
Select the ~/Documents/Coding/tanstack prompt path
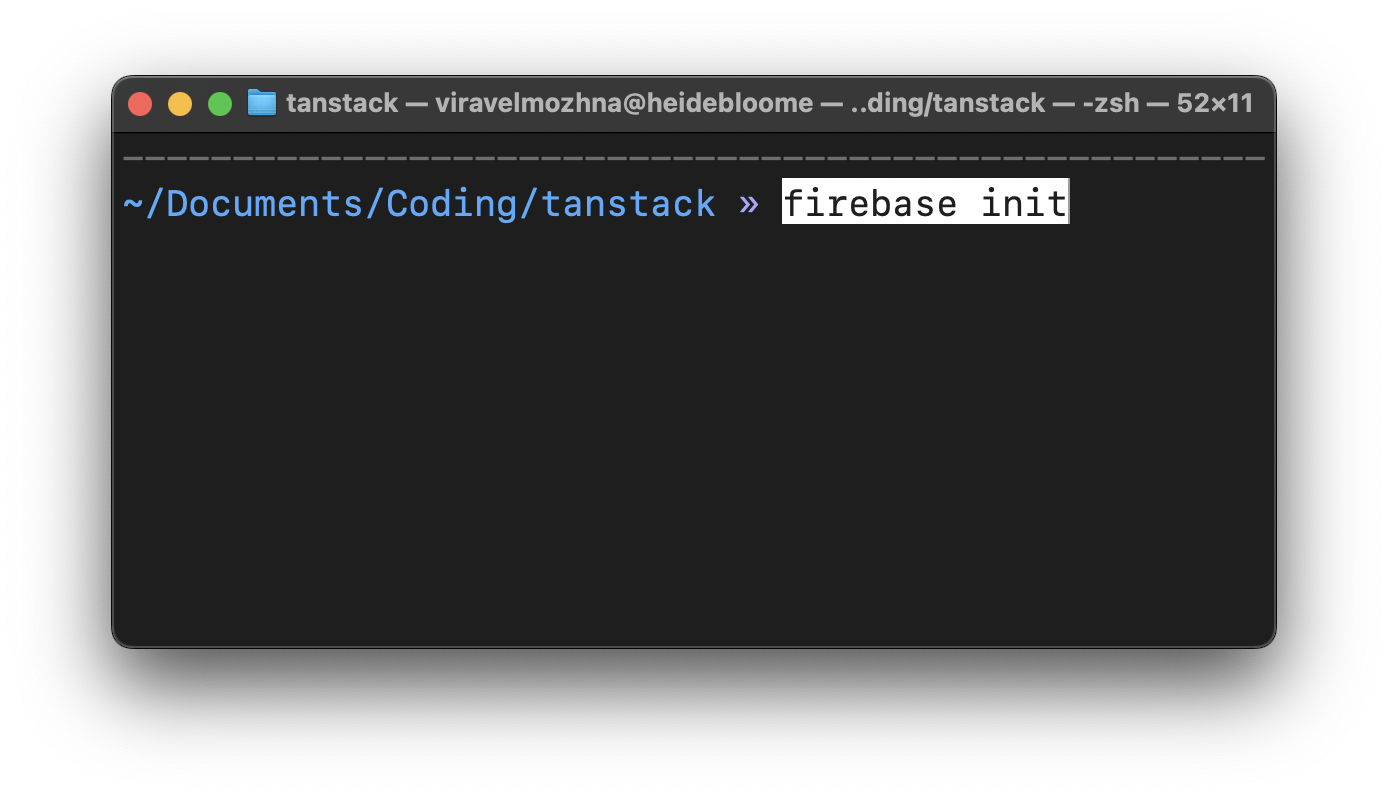pyautogui.click(x=418, y=203)
